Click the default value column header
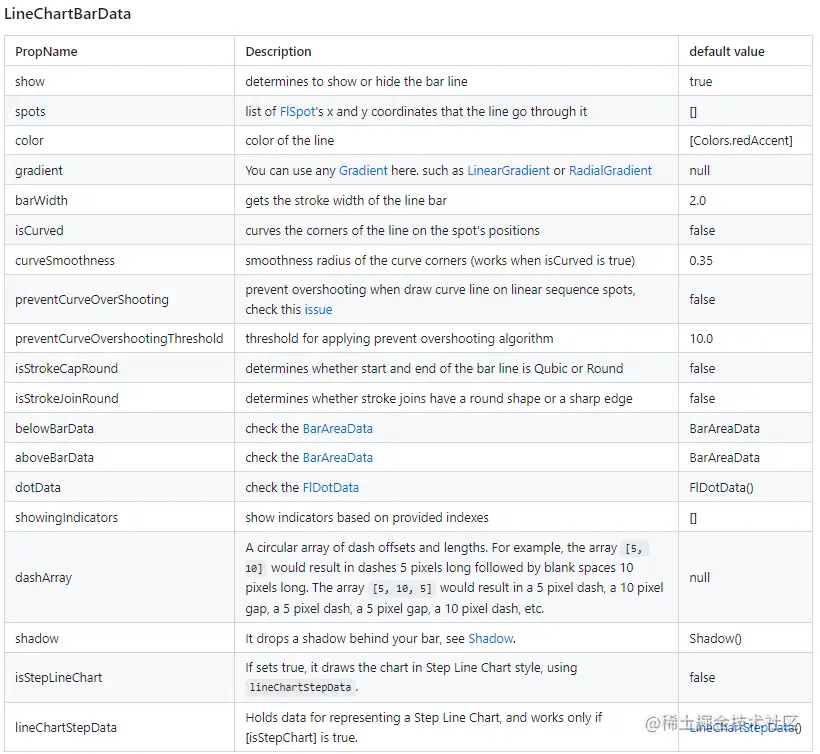This screenshot has height=754, width=820. pyautogui.click(x=727, y=52)
